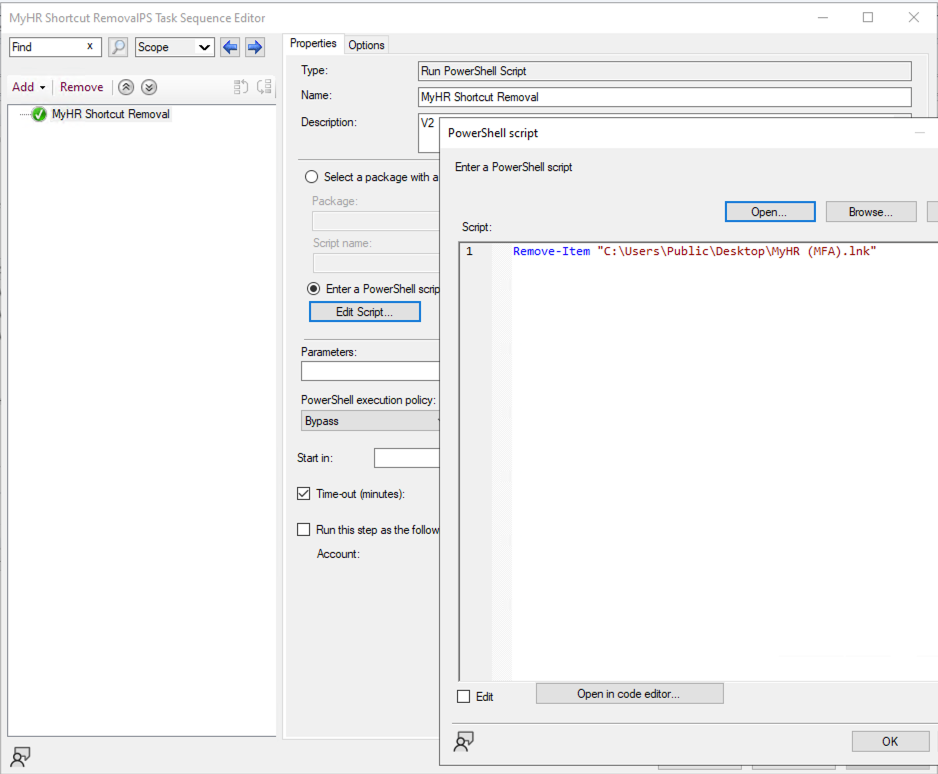The width and height of the screenshot is (938, 774).
Task: Click green check icon of MyHR step
Action: tap(39, 114)
